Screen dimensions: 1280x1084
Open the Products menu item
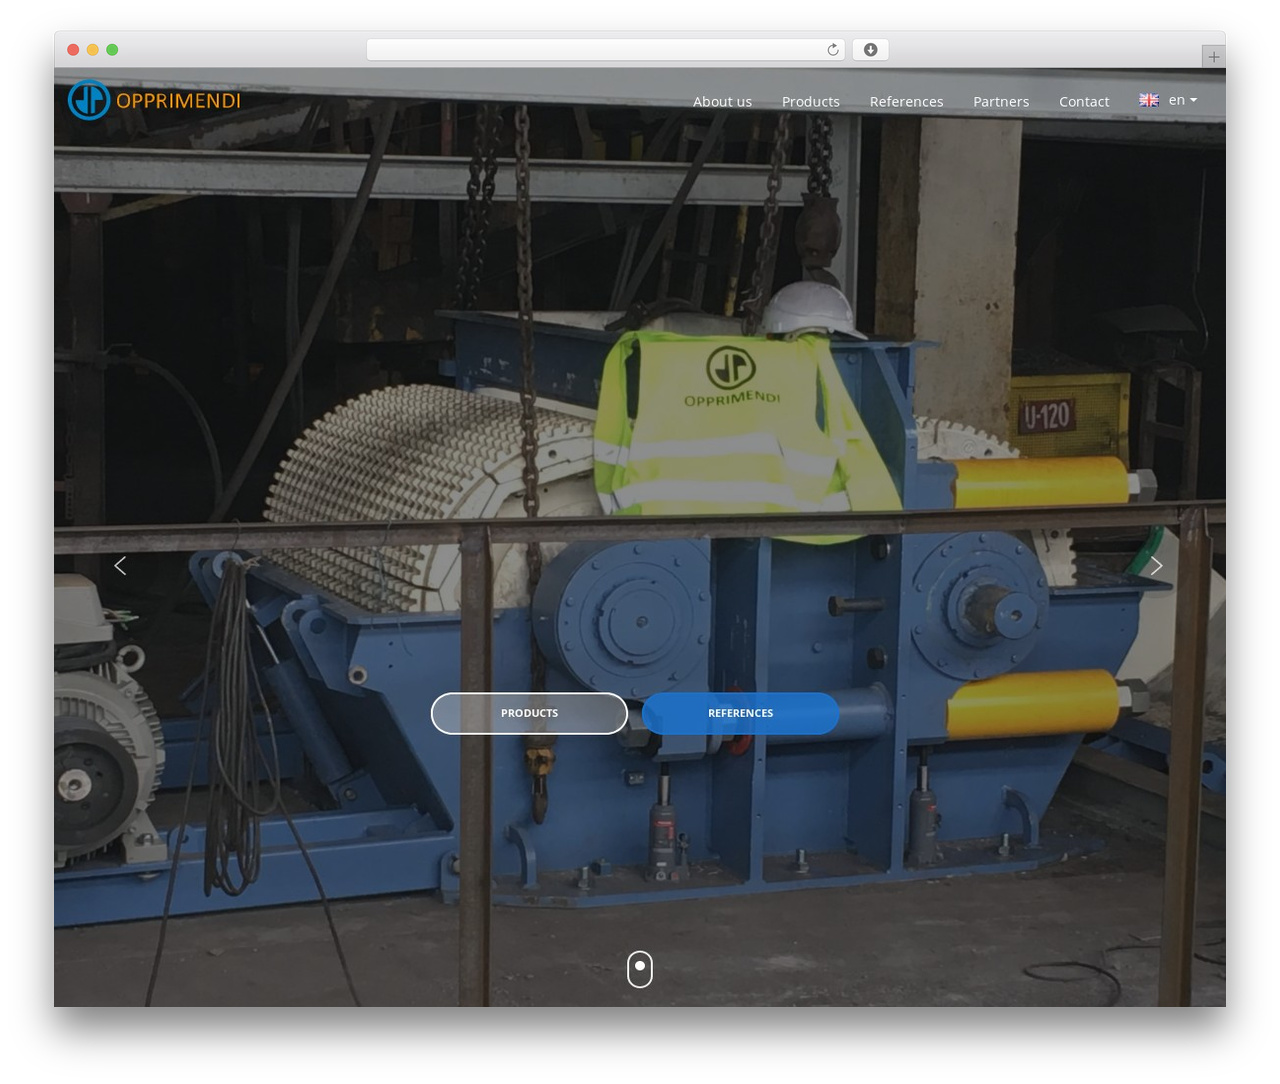pos(811,101)
